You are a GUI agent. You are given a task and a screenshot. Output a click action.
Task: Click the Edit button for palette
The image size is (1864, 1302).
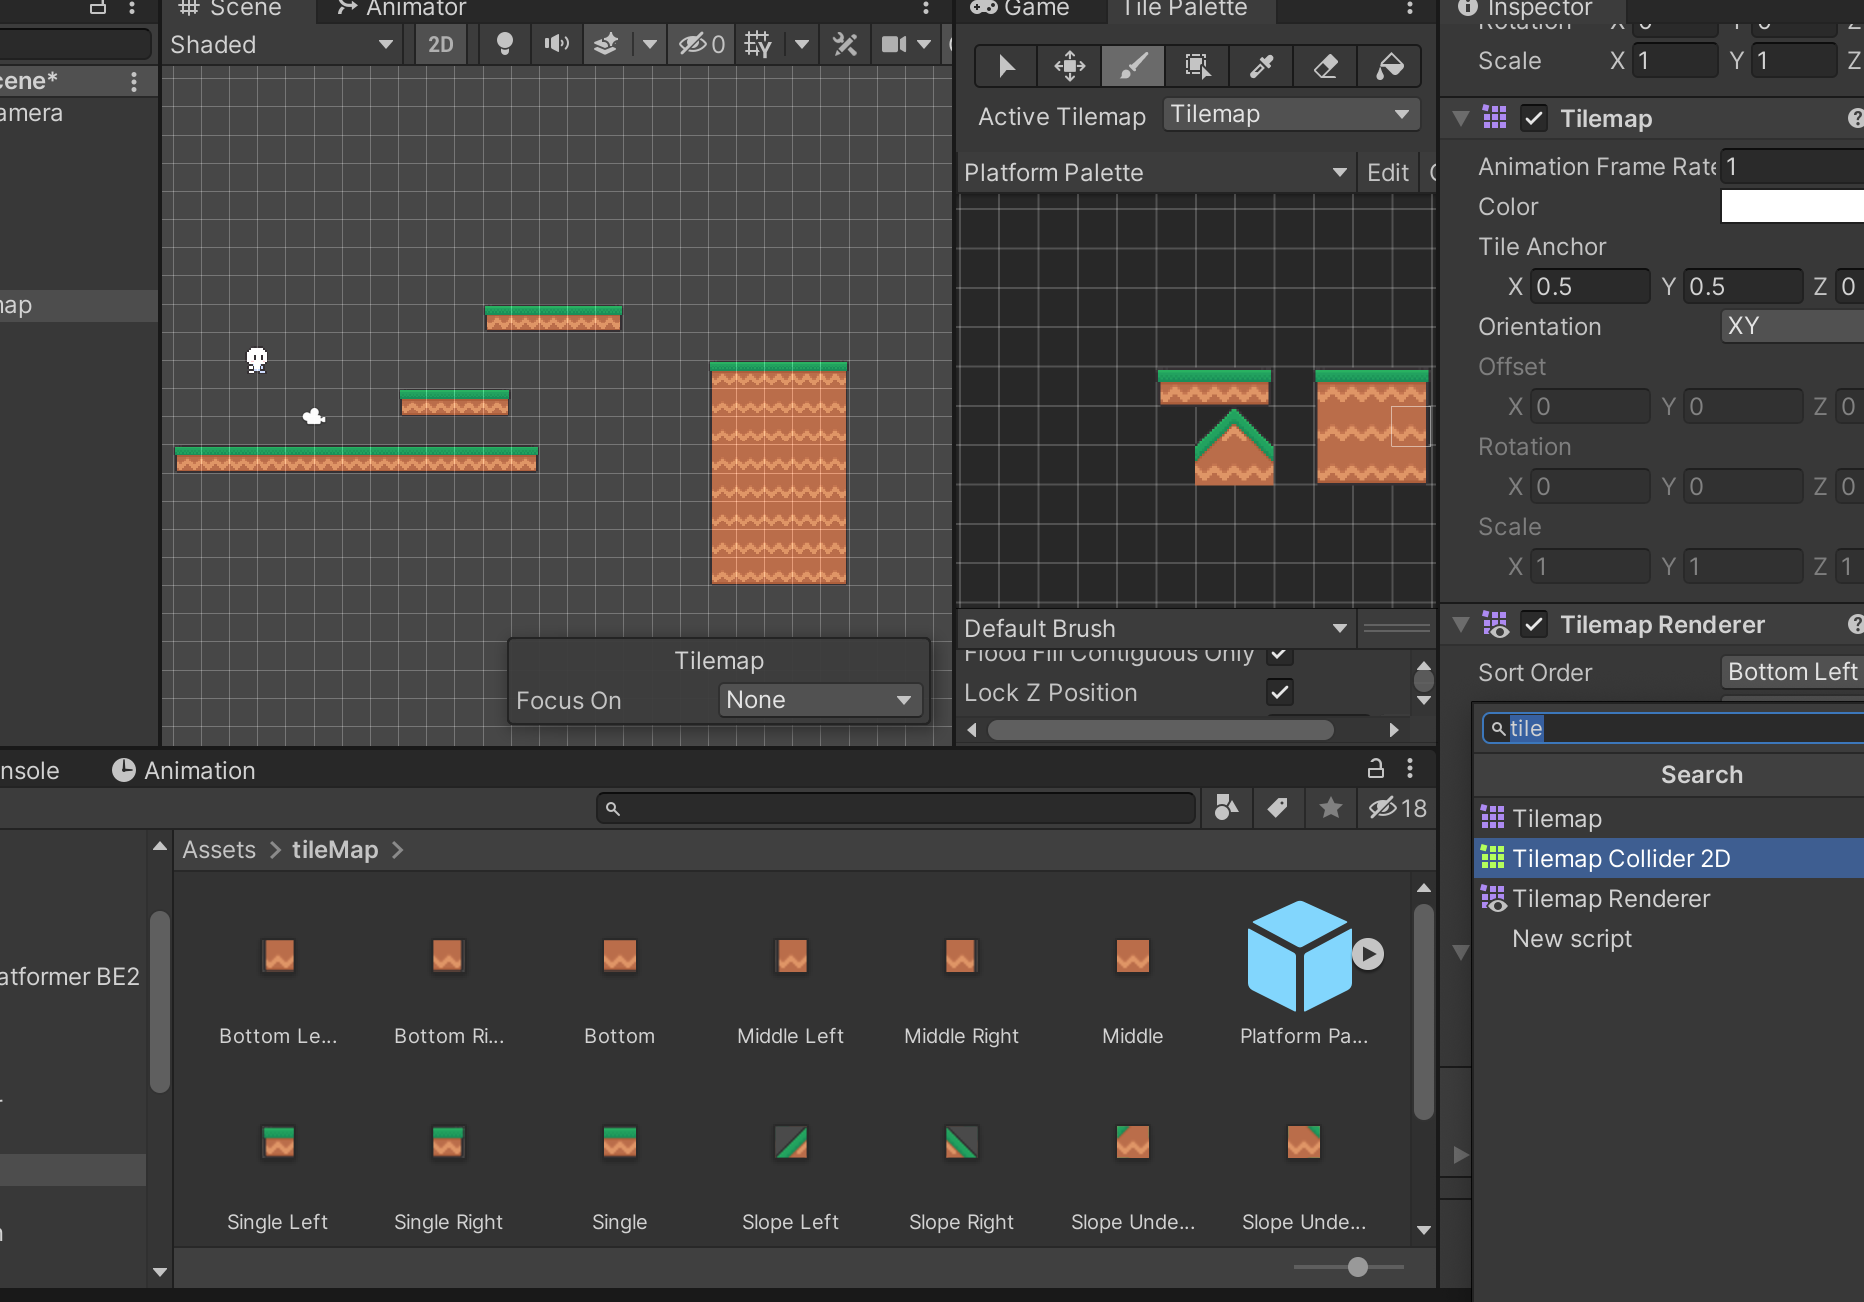(1387, 173)
